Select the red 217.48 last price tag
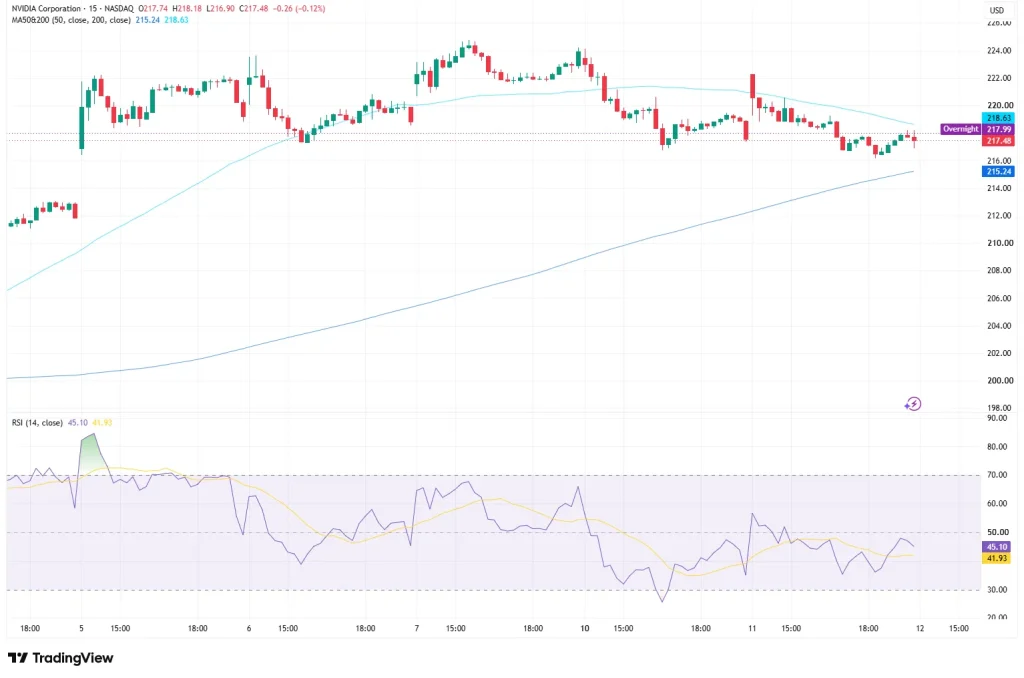This screenshot has width=1024, height=678. click(x=999, y=141)
